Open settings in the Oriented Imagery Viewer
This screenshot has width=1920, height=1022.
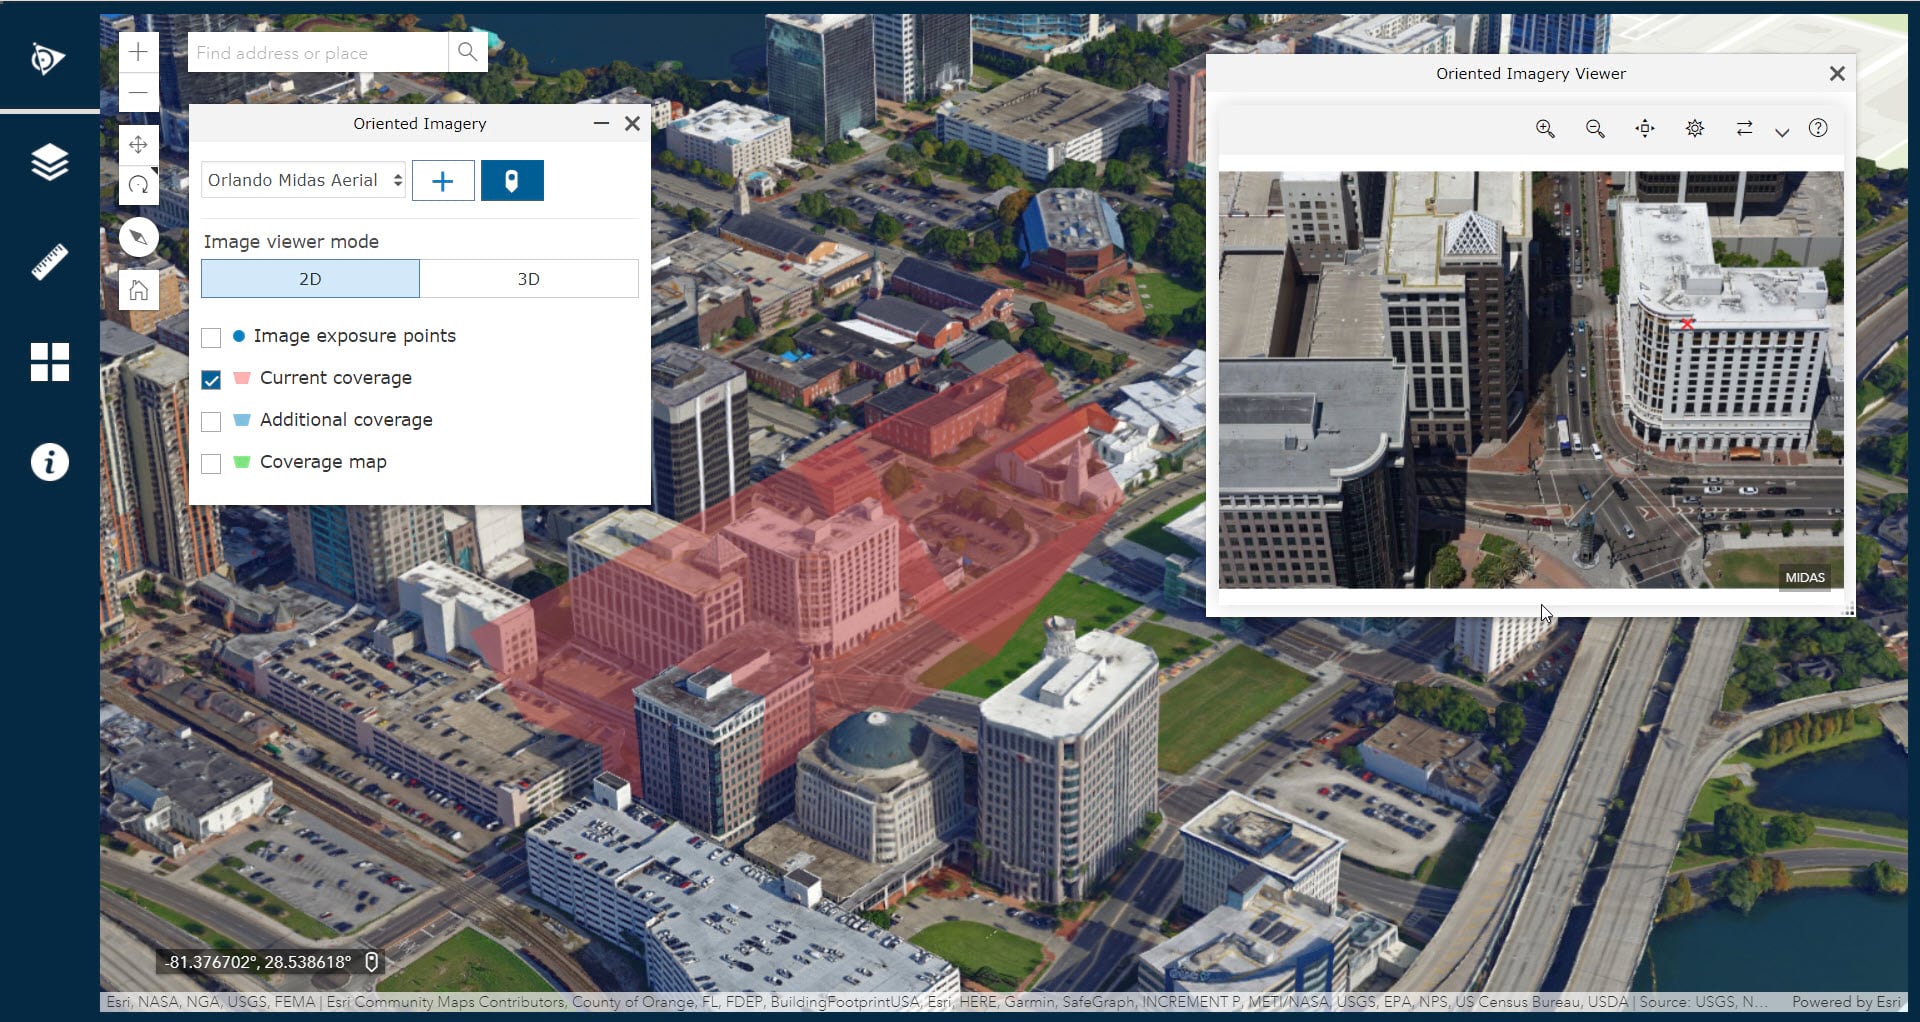1695,128
